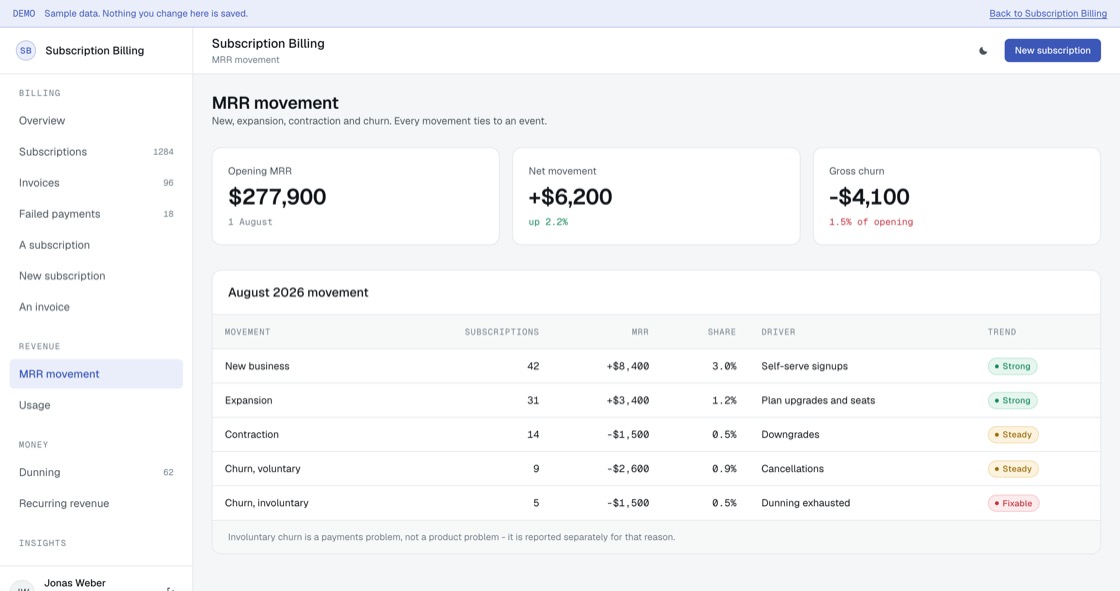Click the MRR column header
This screenshot has width=1120, height=591.
click(x=640, y=332)
